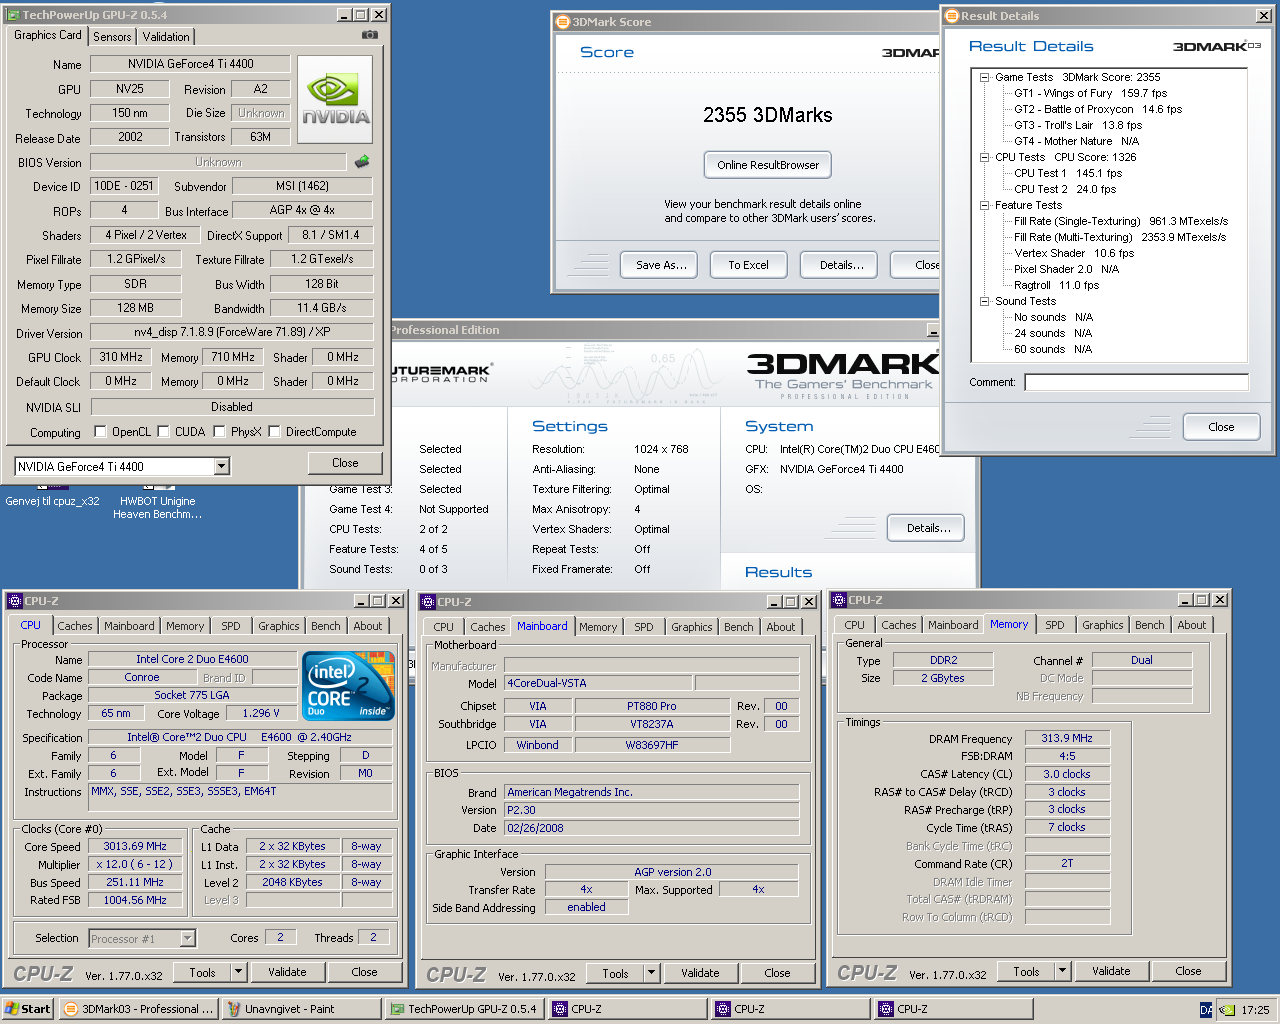Open SPD tab in Memory CPU-Z window

1055,625
